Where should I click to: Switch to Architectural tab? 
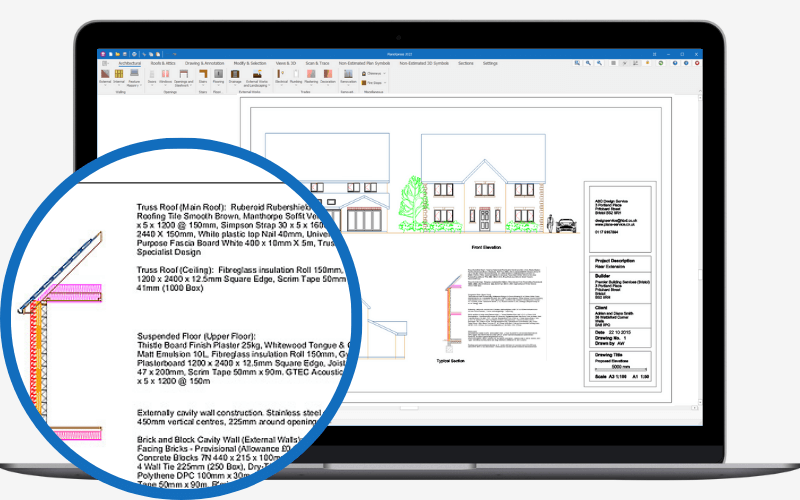(x=130, y=63)
